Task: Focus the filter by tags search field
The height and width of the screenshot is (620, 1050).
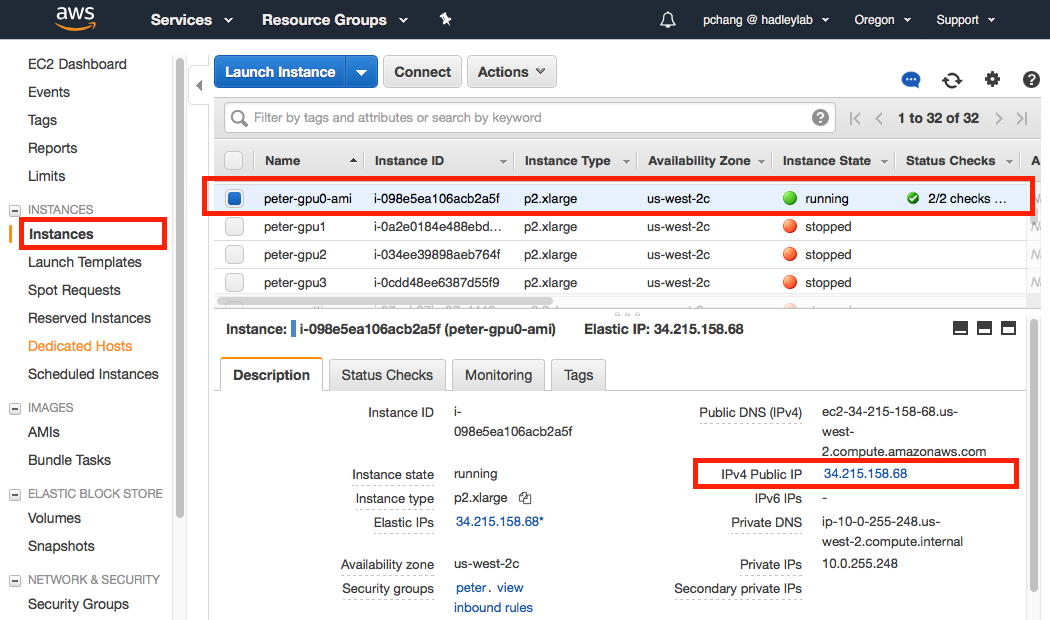Action: pos(529,118)
